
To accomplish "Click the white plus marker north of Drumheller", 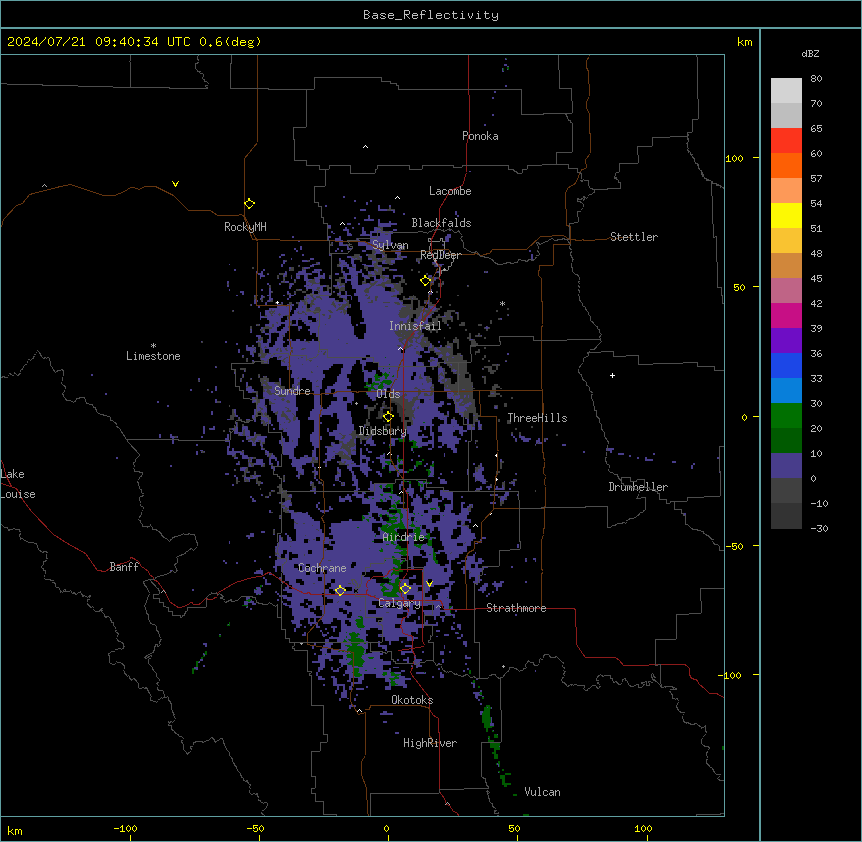I will pos(612,375).
